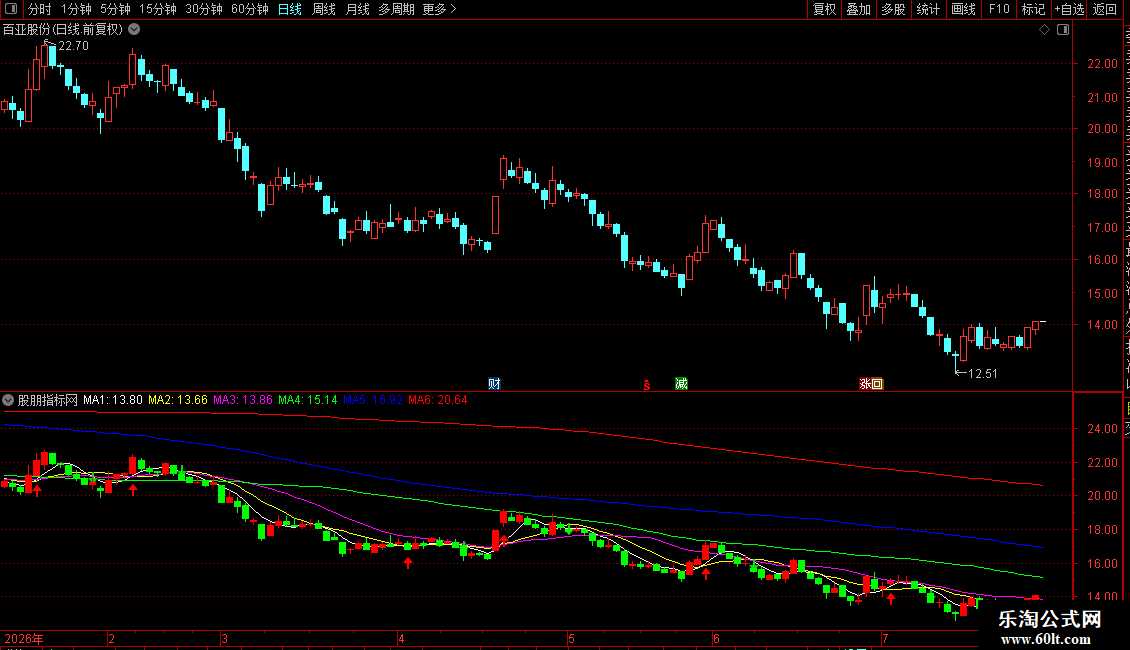Open 复权 price adjustment options

point(824,9)
